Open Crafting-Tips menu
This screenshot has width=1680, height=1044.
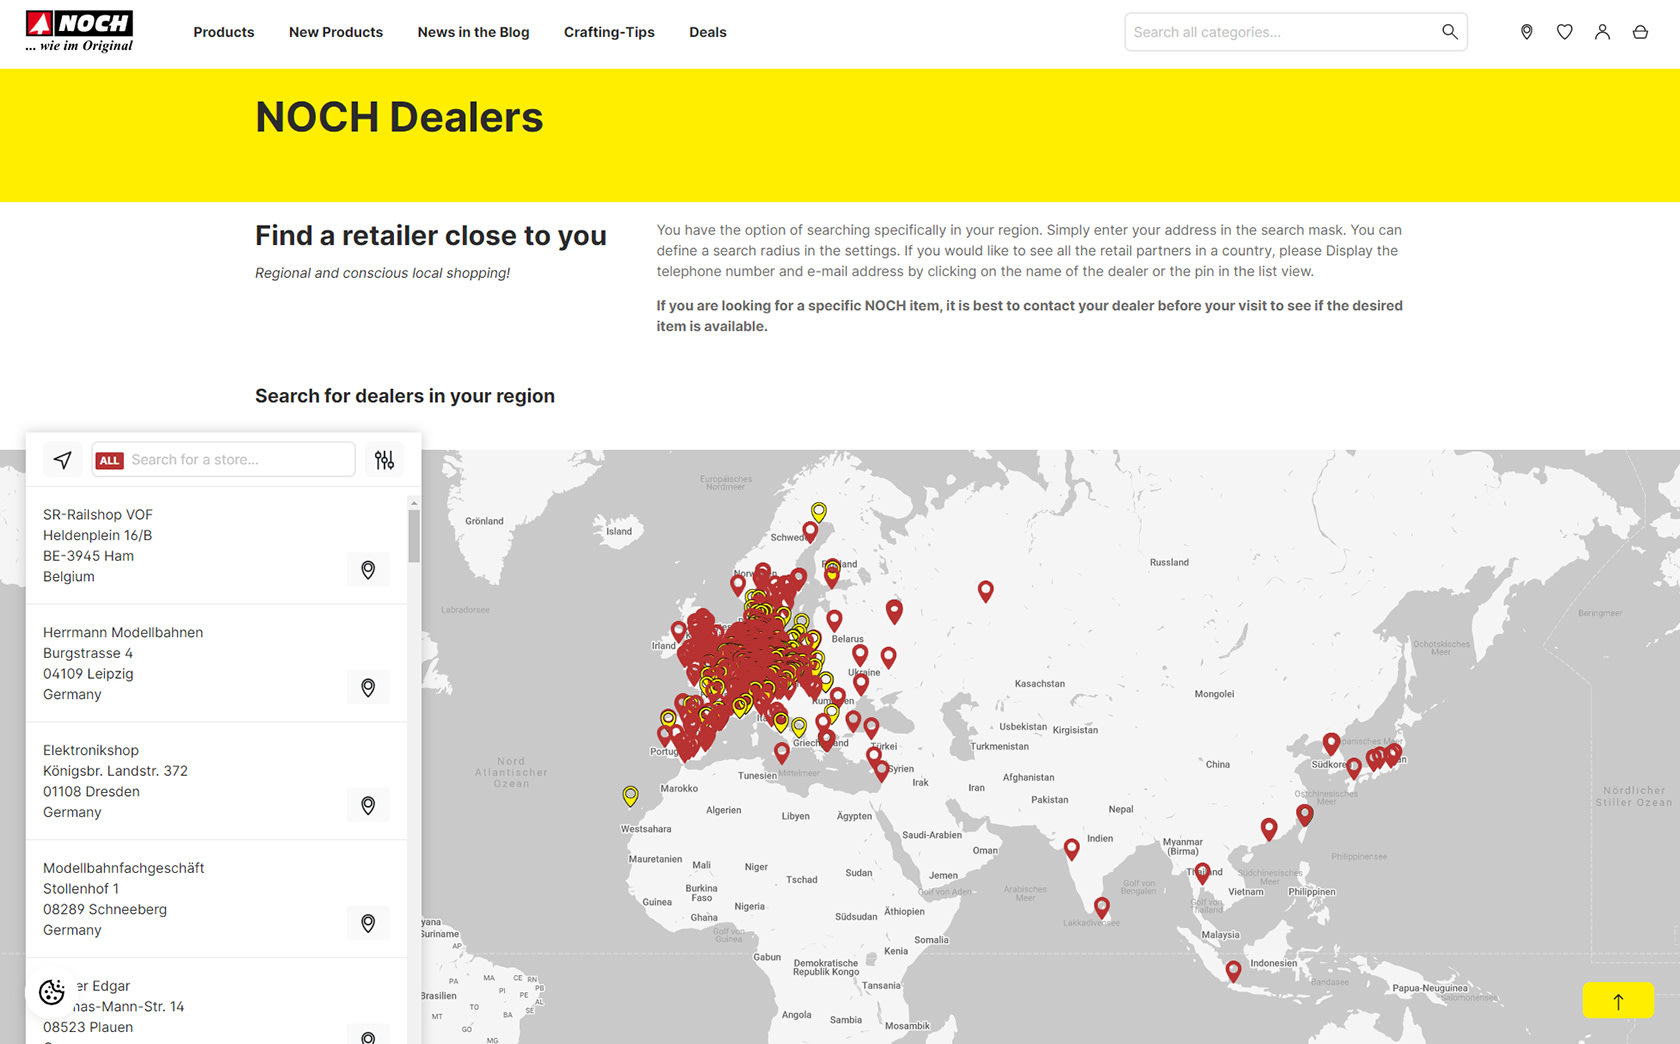(x=609, y=32)
